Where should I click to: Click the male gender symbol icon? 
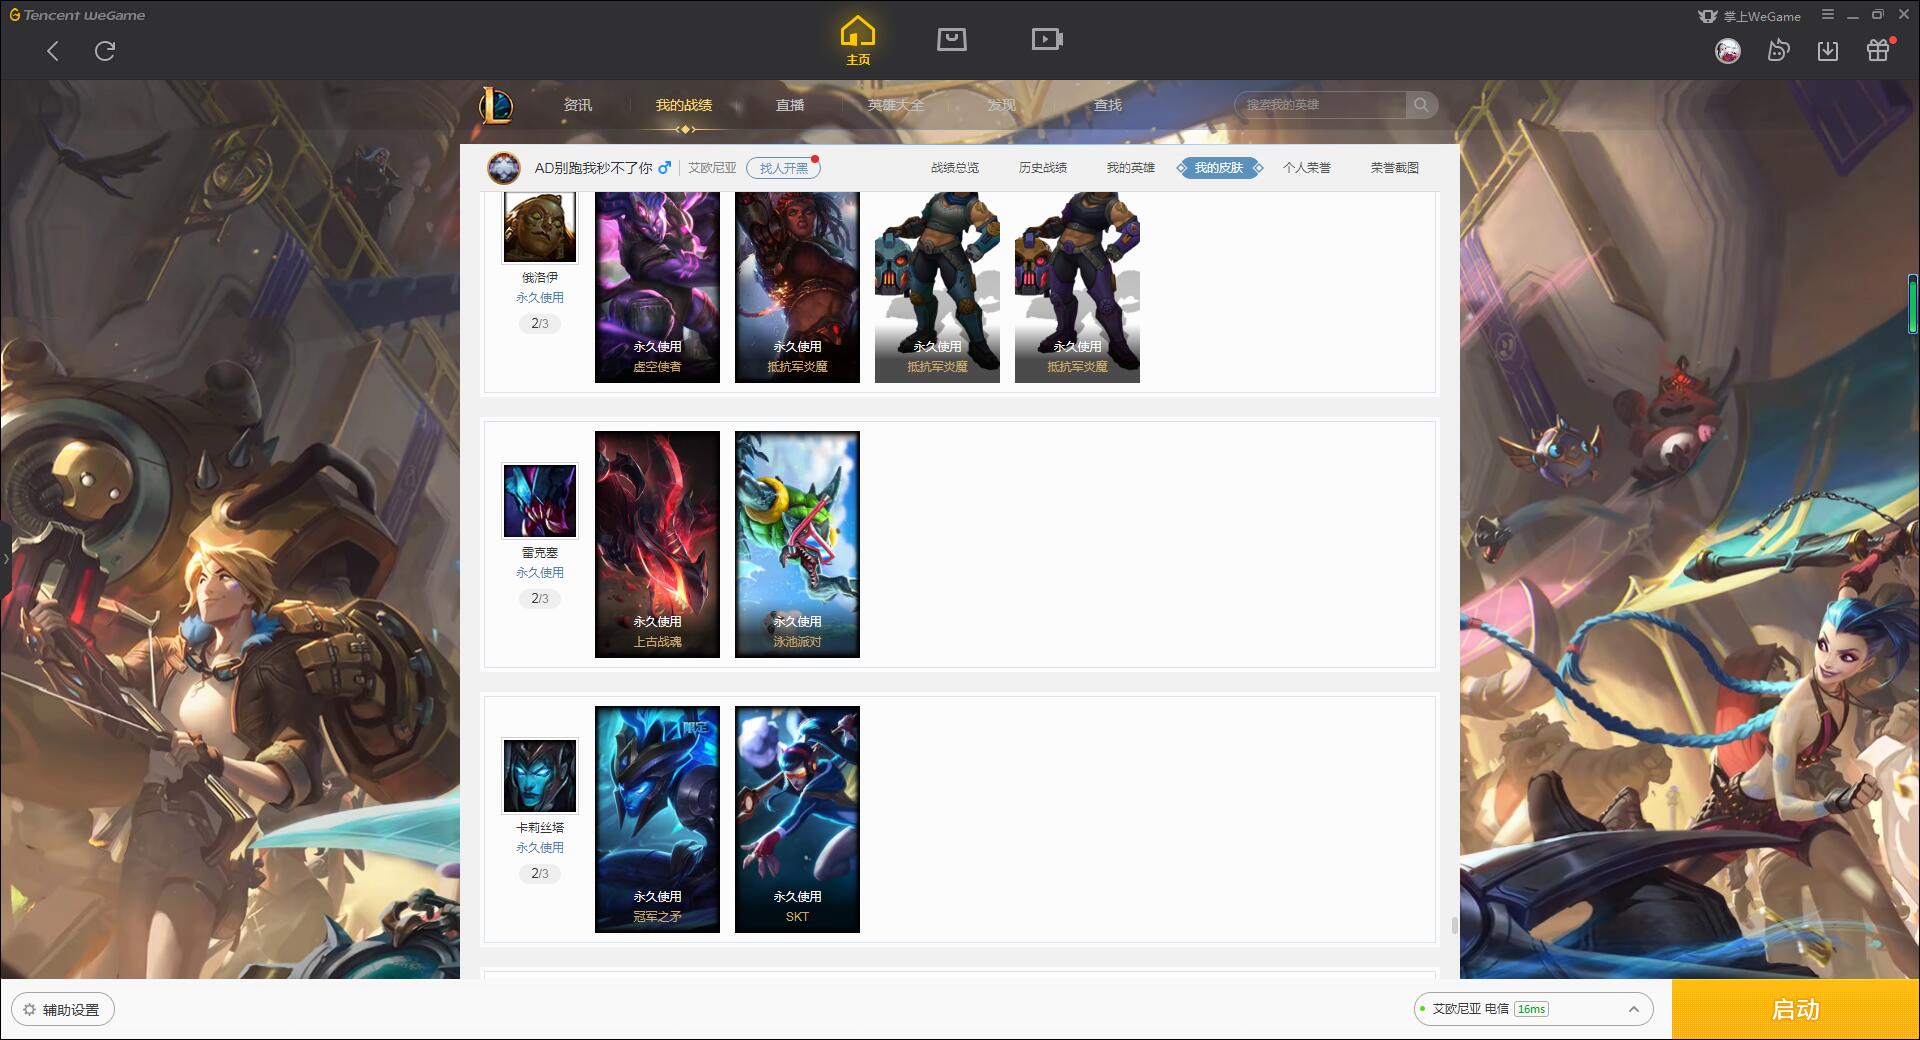pyautogui.click(x=664, y=168)
